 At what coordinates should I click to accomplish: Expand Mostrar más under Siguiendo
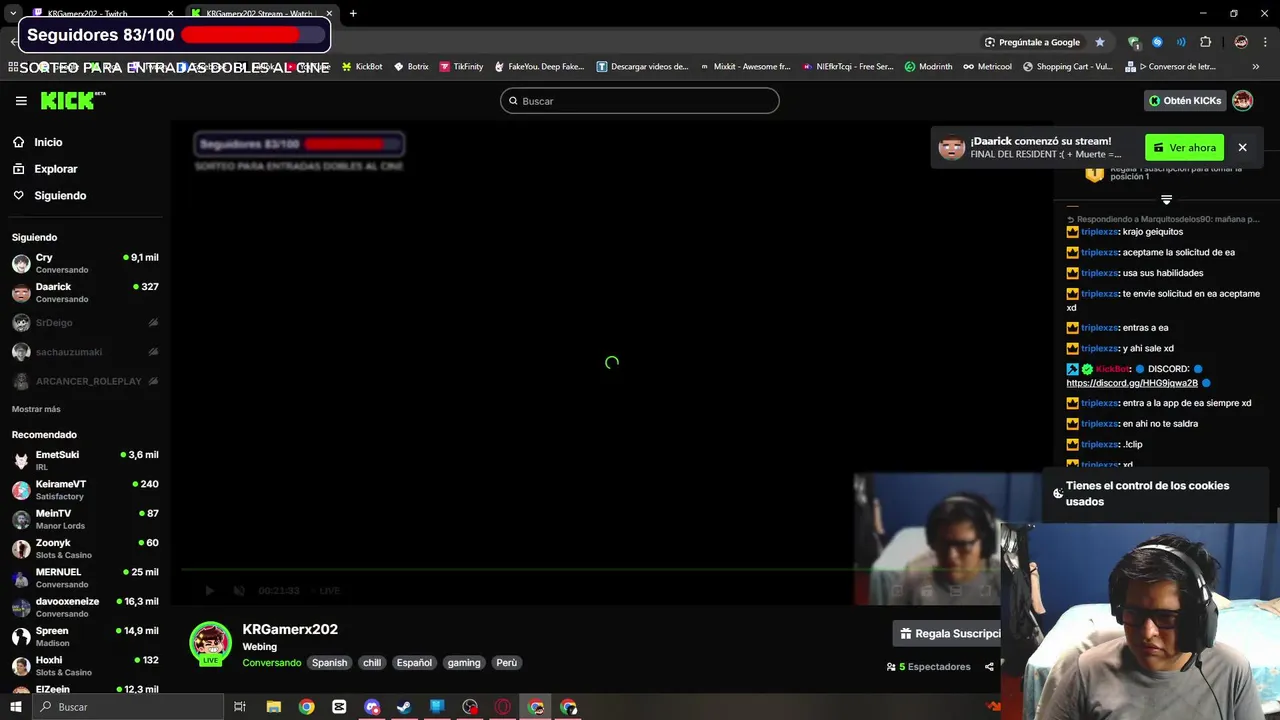click(x=36, y=409)
